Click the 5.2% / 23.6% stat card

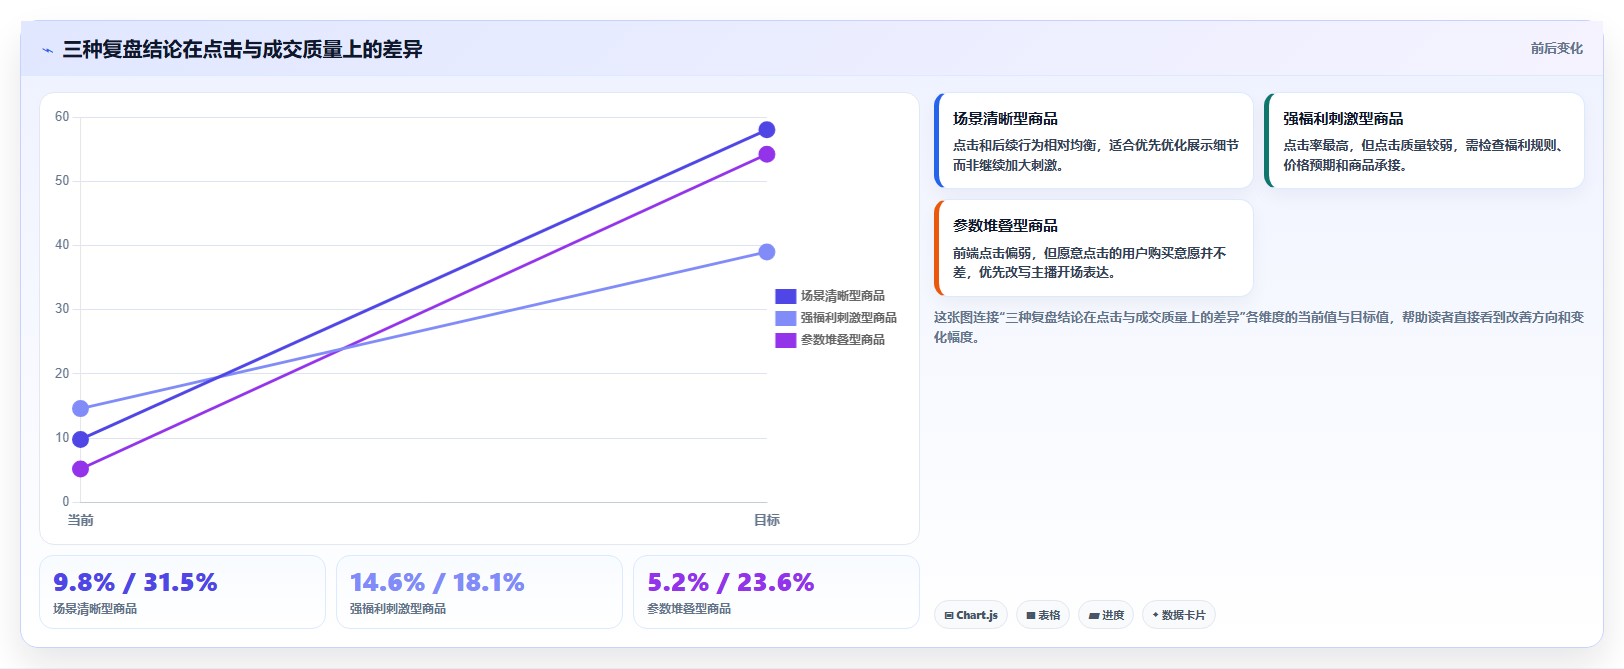coord(776,592)
